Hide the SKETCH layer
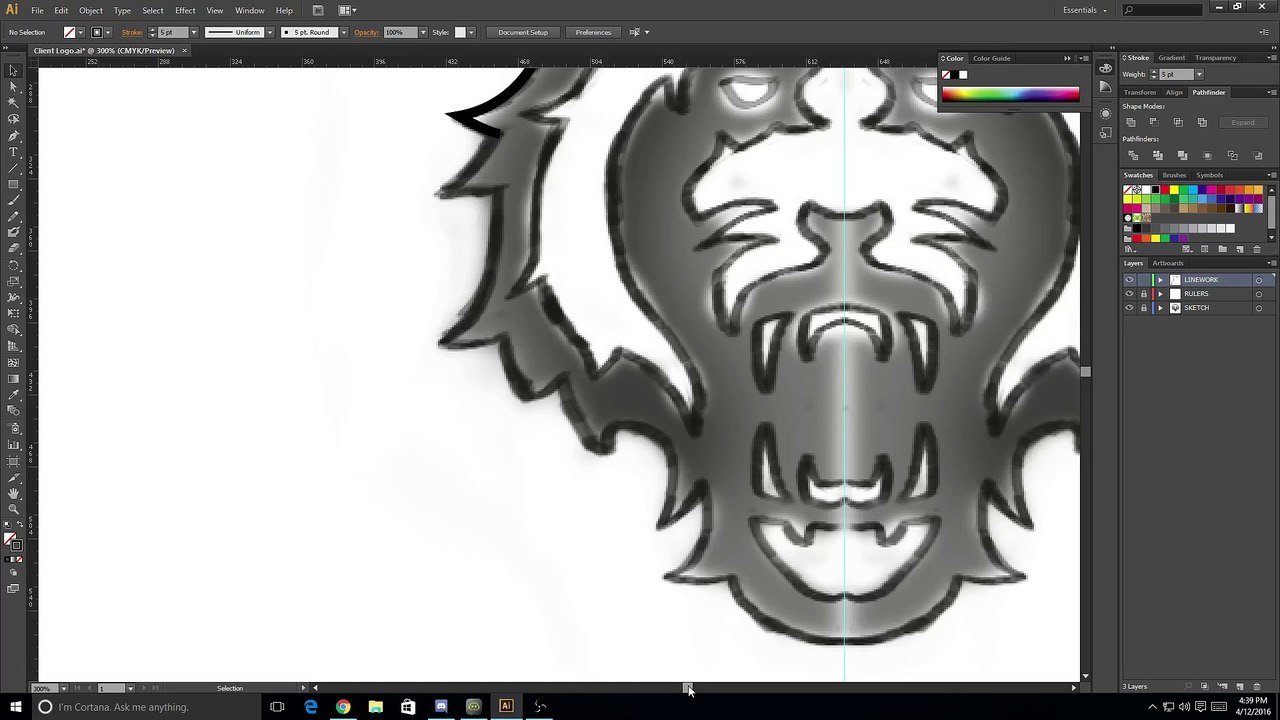Image resolution: width=1280 pixels, height=720 pixels. pyautogui.click(x=1130, y=308)
